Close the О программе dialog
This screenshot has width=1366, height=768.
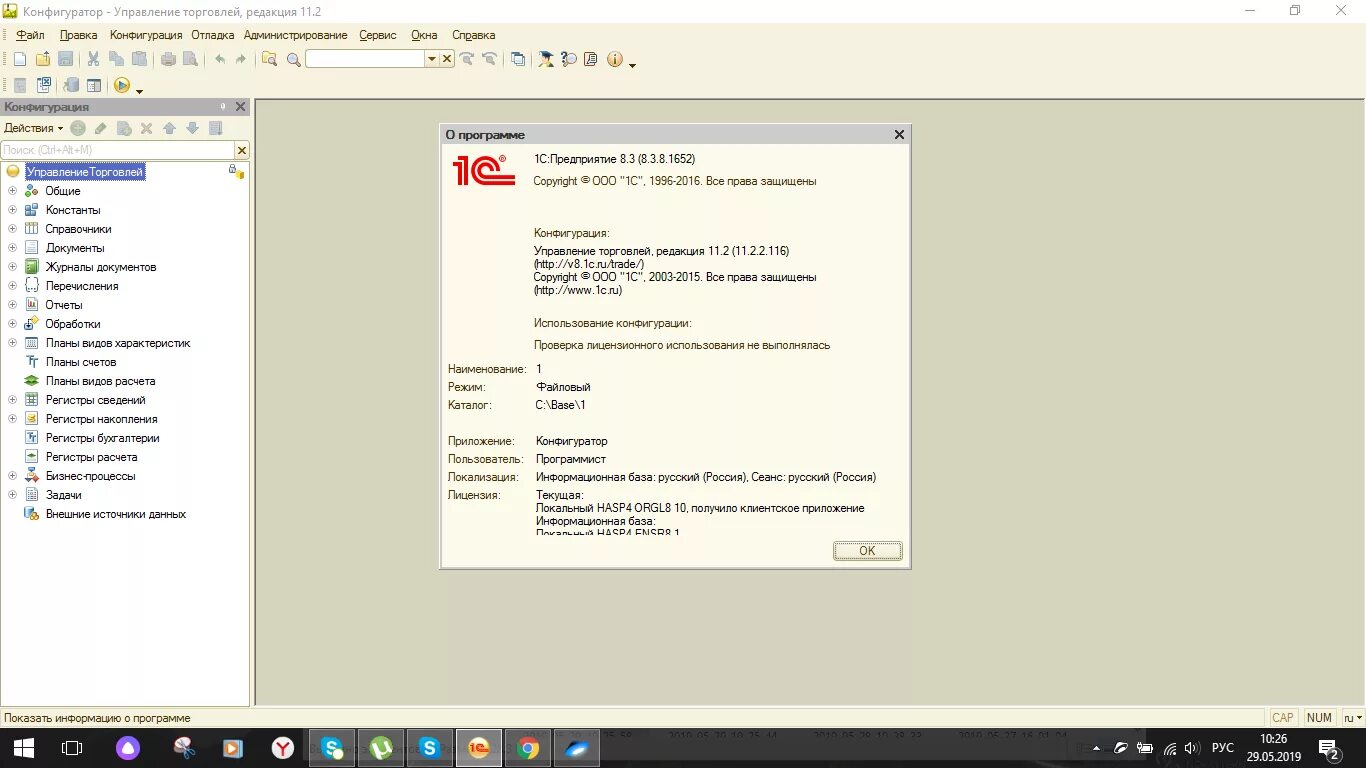click(x=899, y=134)
